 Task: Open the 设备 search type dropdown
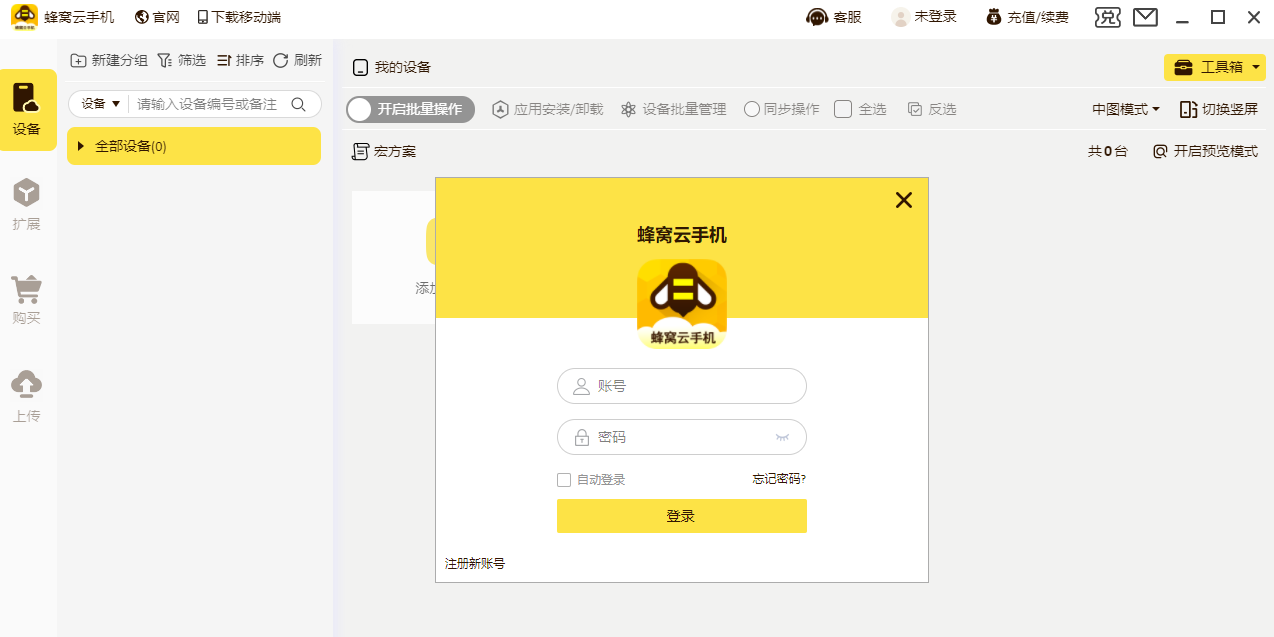coord(101,104)
